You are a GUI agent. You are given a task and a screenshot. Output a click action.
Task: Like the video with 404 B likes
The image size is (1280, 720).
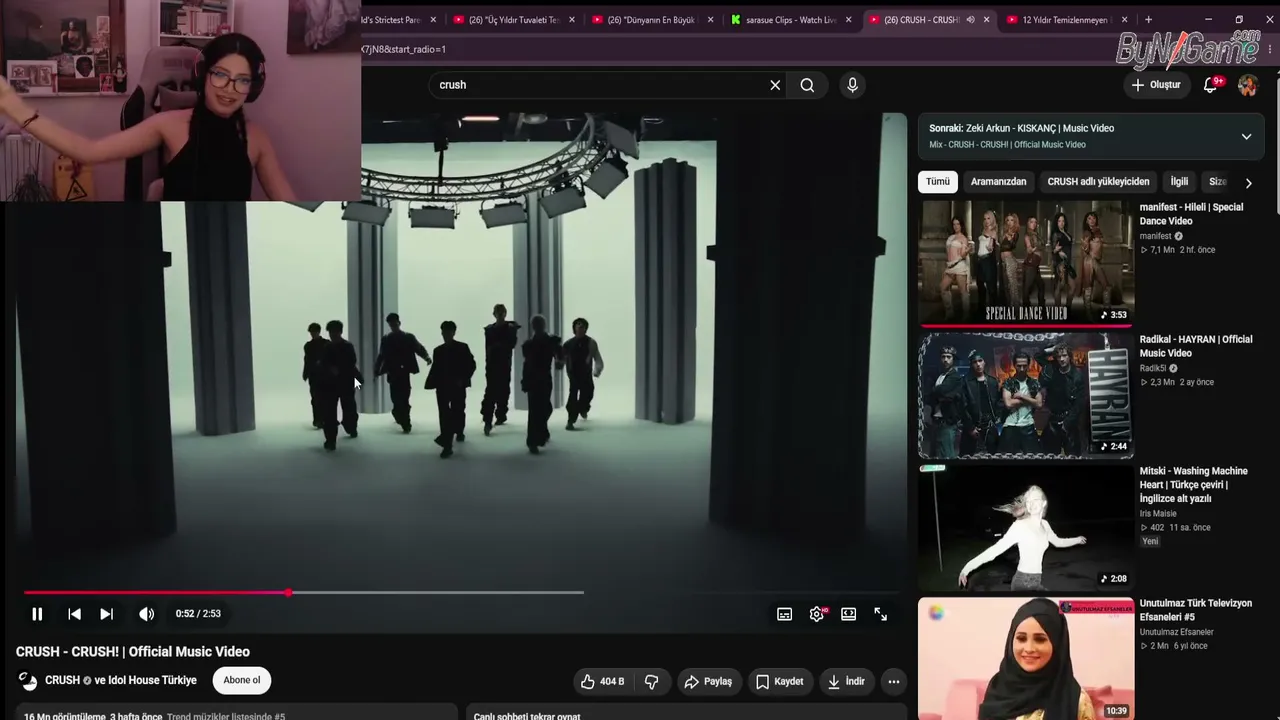pos(602,682)
